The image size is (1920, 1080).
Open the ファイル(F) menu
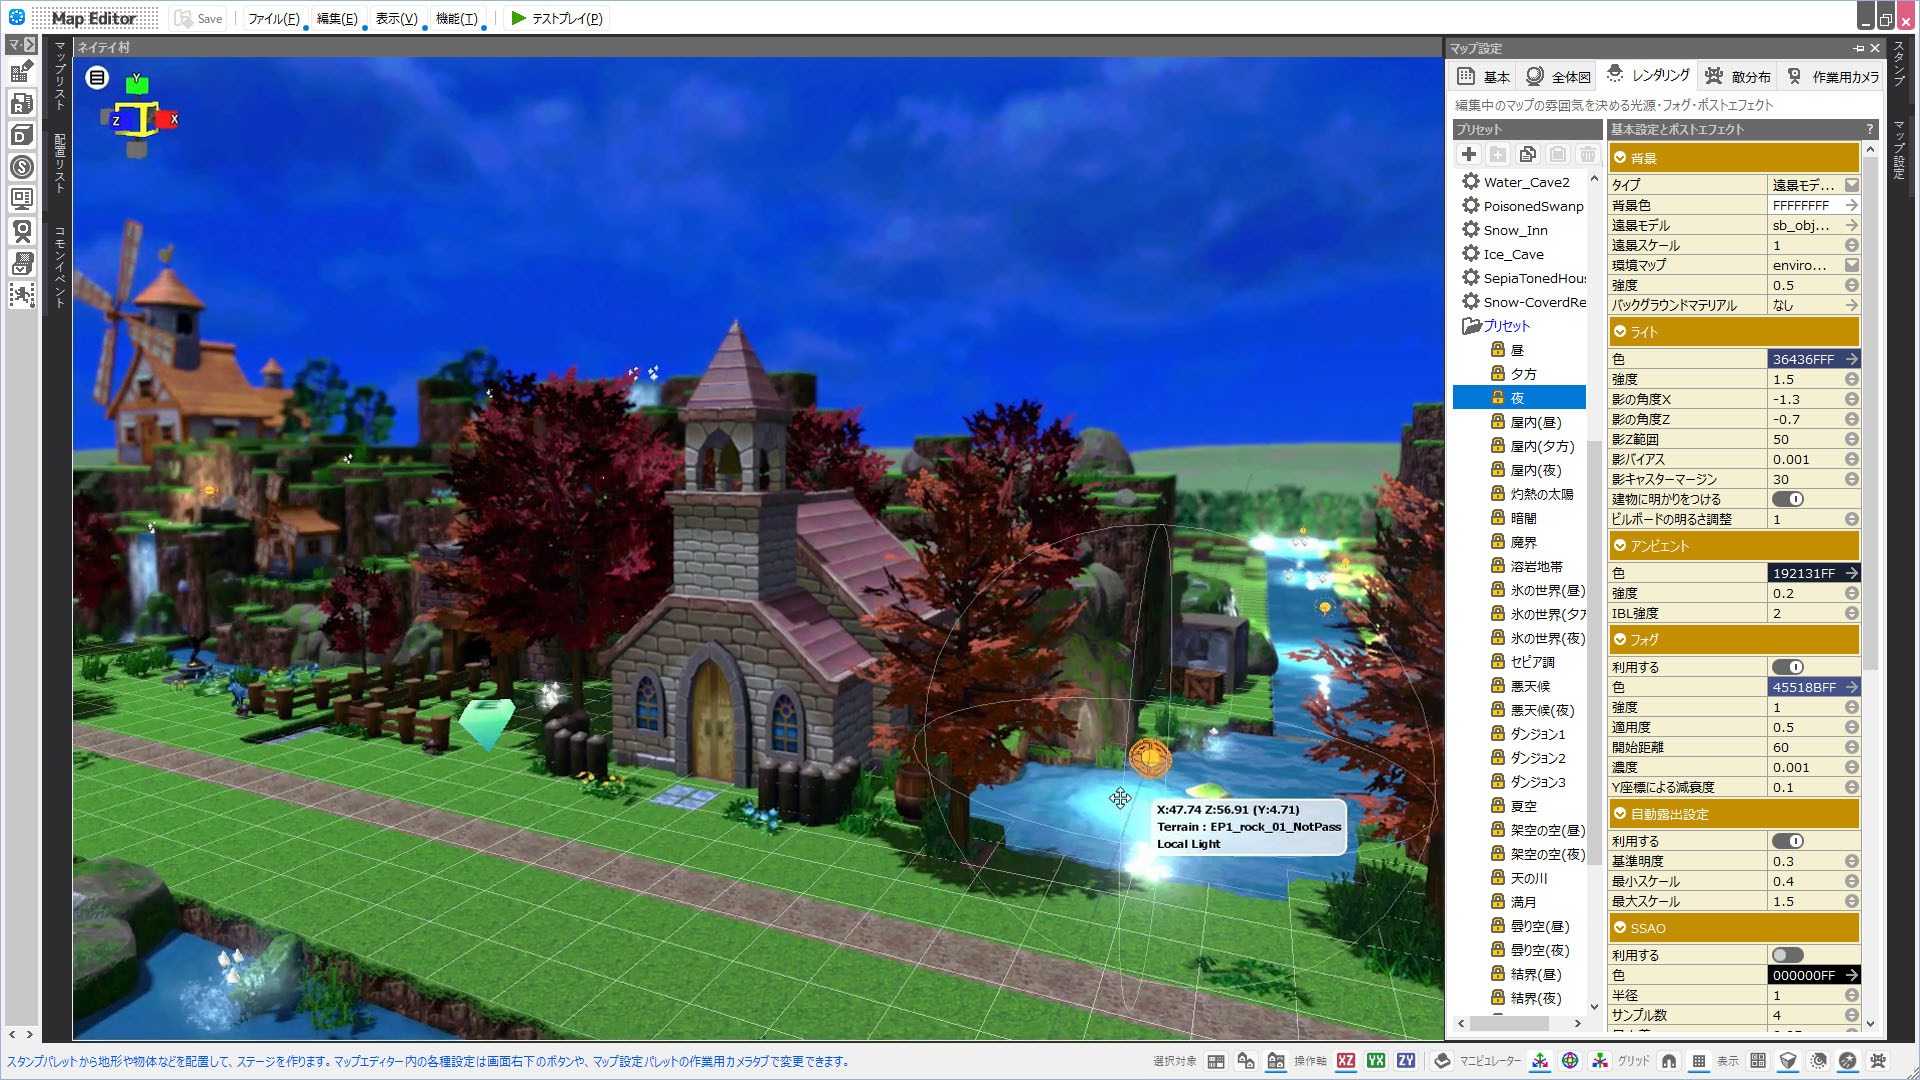[x=273, y=19]
